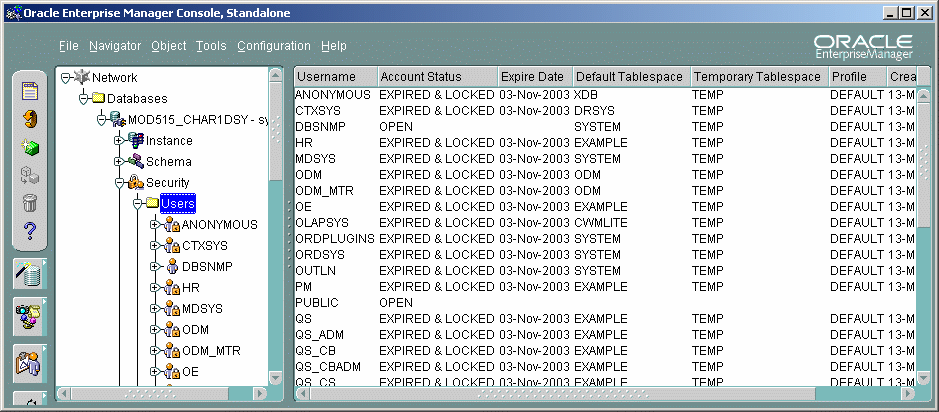The width and height of the screenshot is (939, 412).
Task: Click the Databases folder icon
Action: (99, 98)
